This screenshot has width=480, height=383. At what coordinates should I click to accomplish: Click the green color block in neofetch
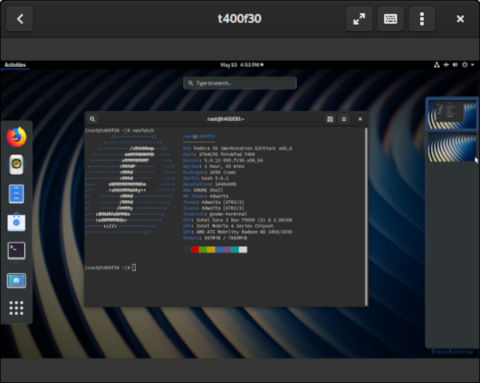click(203, 250)
